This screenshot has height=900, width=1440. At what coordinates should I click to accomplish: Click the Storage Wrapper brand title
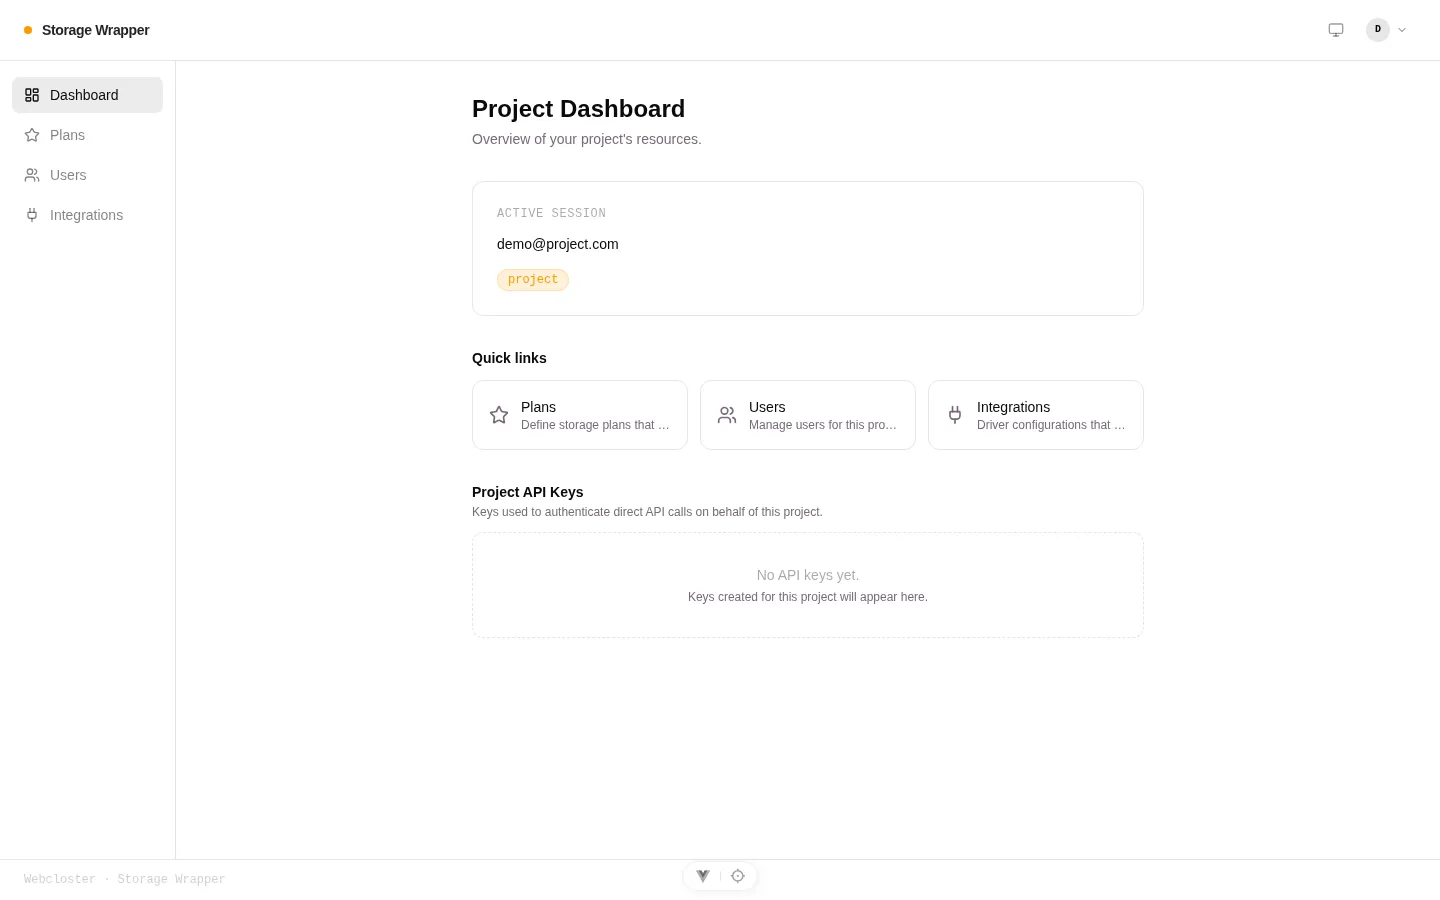(x=96, y=30)
